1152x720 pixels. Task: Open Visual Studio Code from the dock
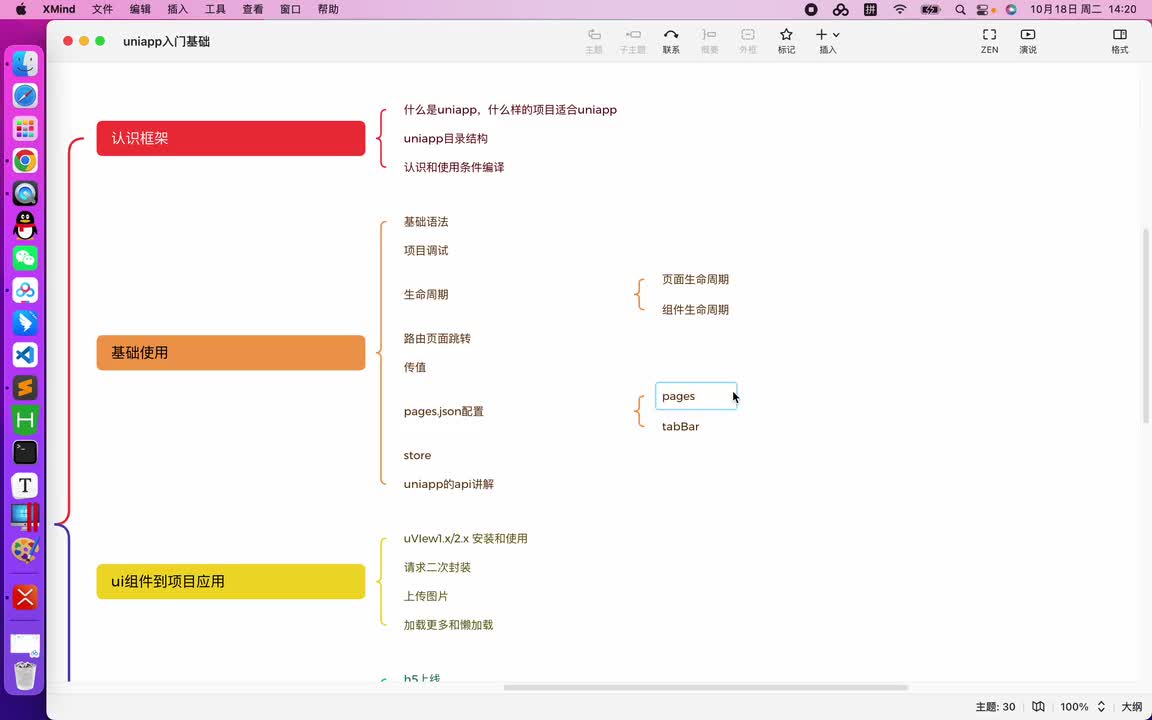tap(25, 355)
